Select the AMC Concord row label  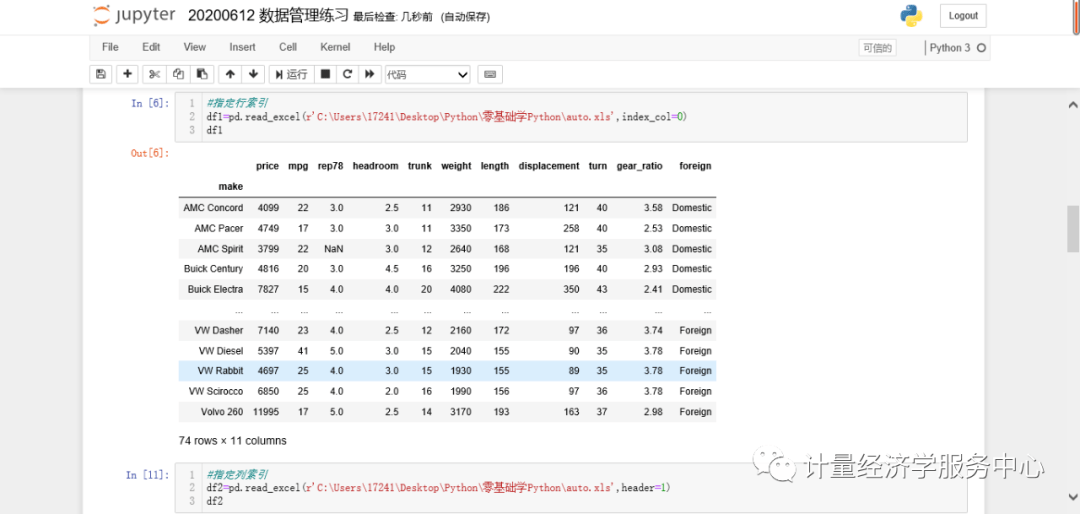214,207
